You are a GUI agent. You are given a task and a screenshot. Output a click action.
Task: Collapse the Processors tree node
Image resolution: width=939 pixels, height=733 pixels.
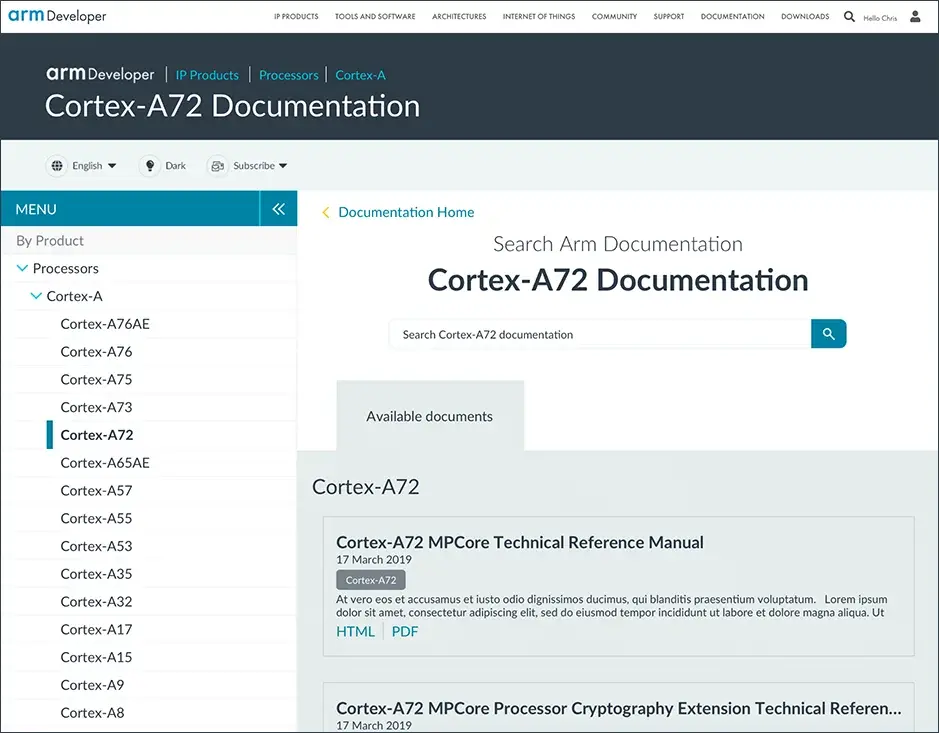coord(22,268)
